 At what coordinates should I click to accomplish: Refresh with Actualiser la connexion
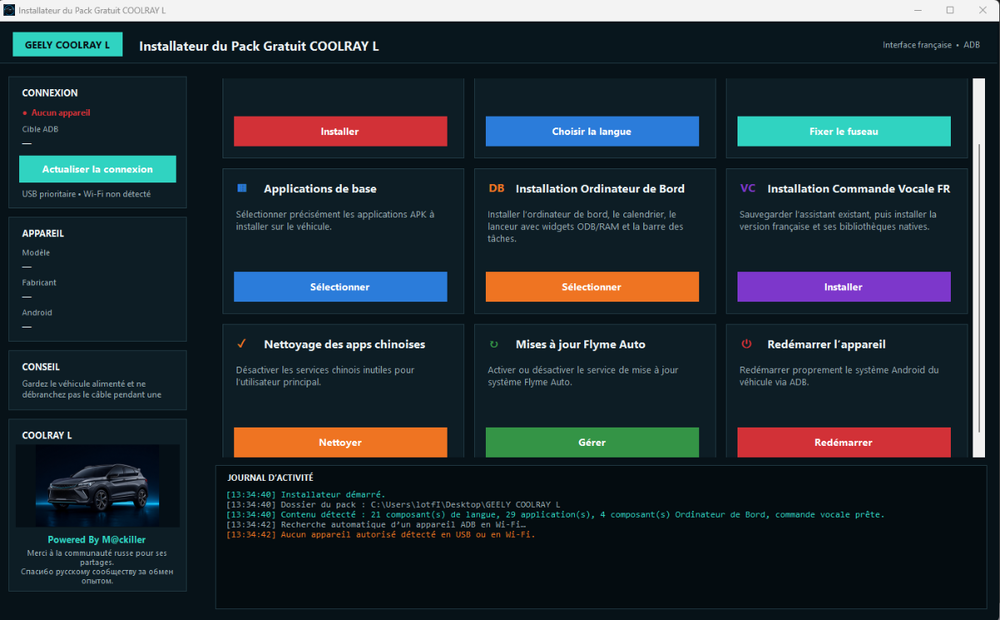tap(98, 169)
